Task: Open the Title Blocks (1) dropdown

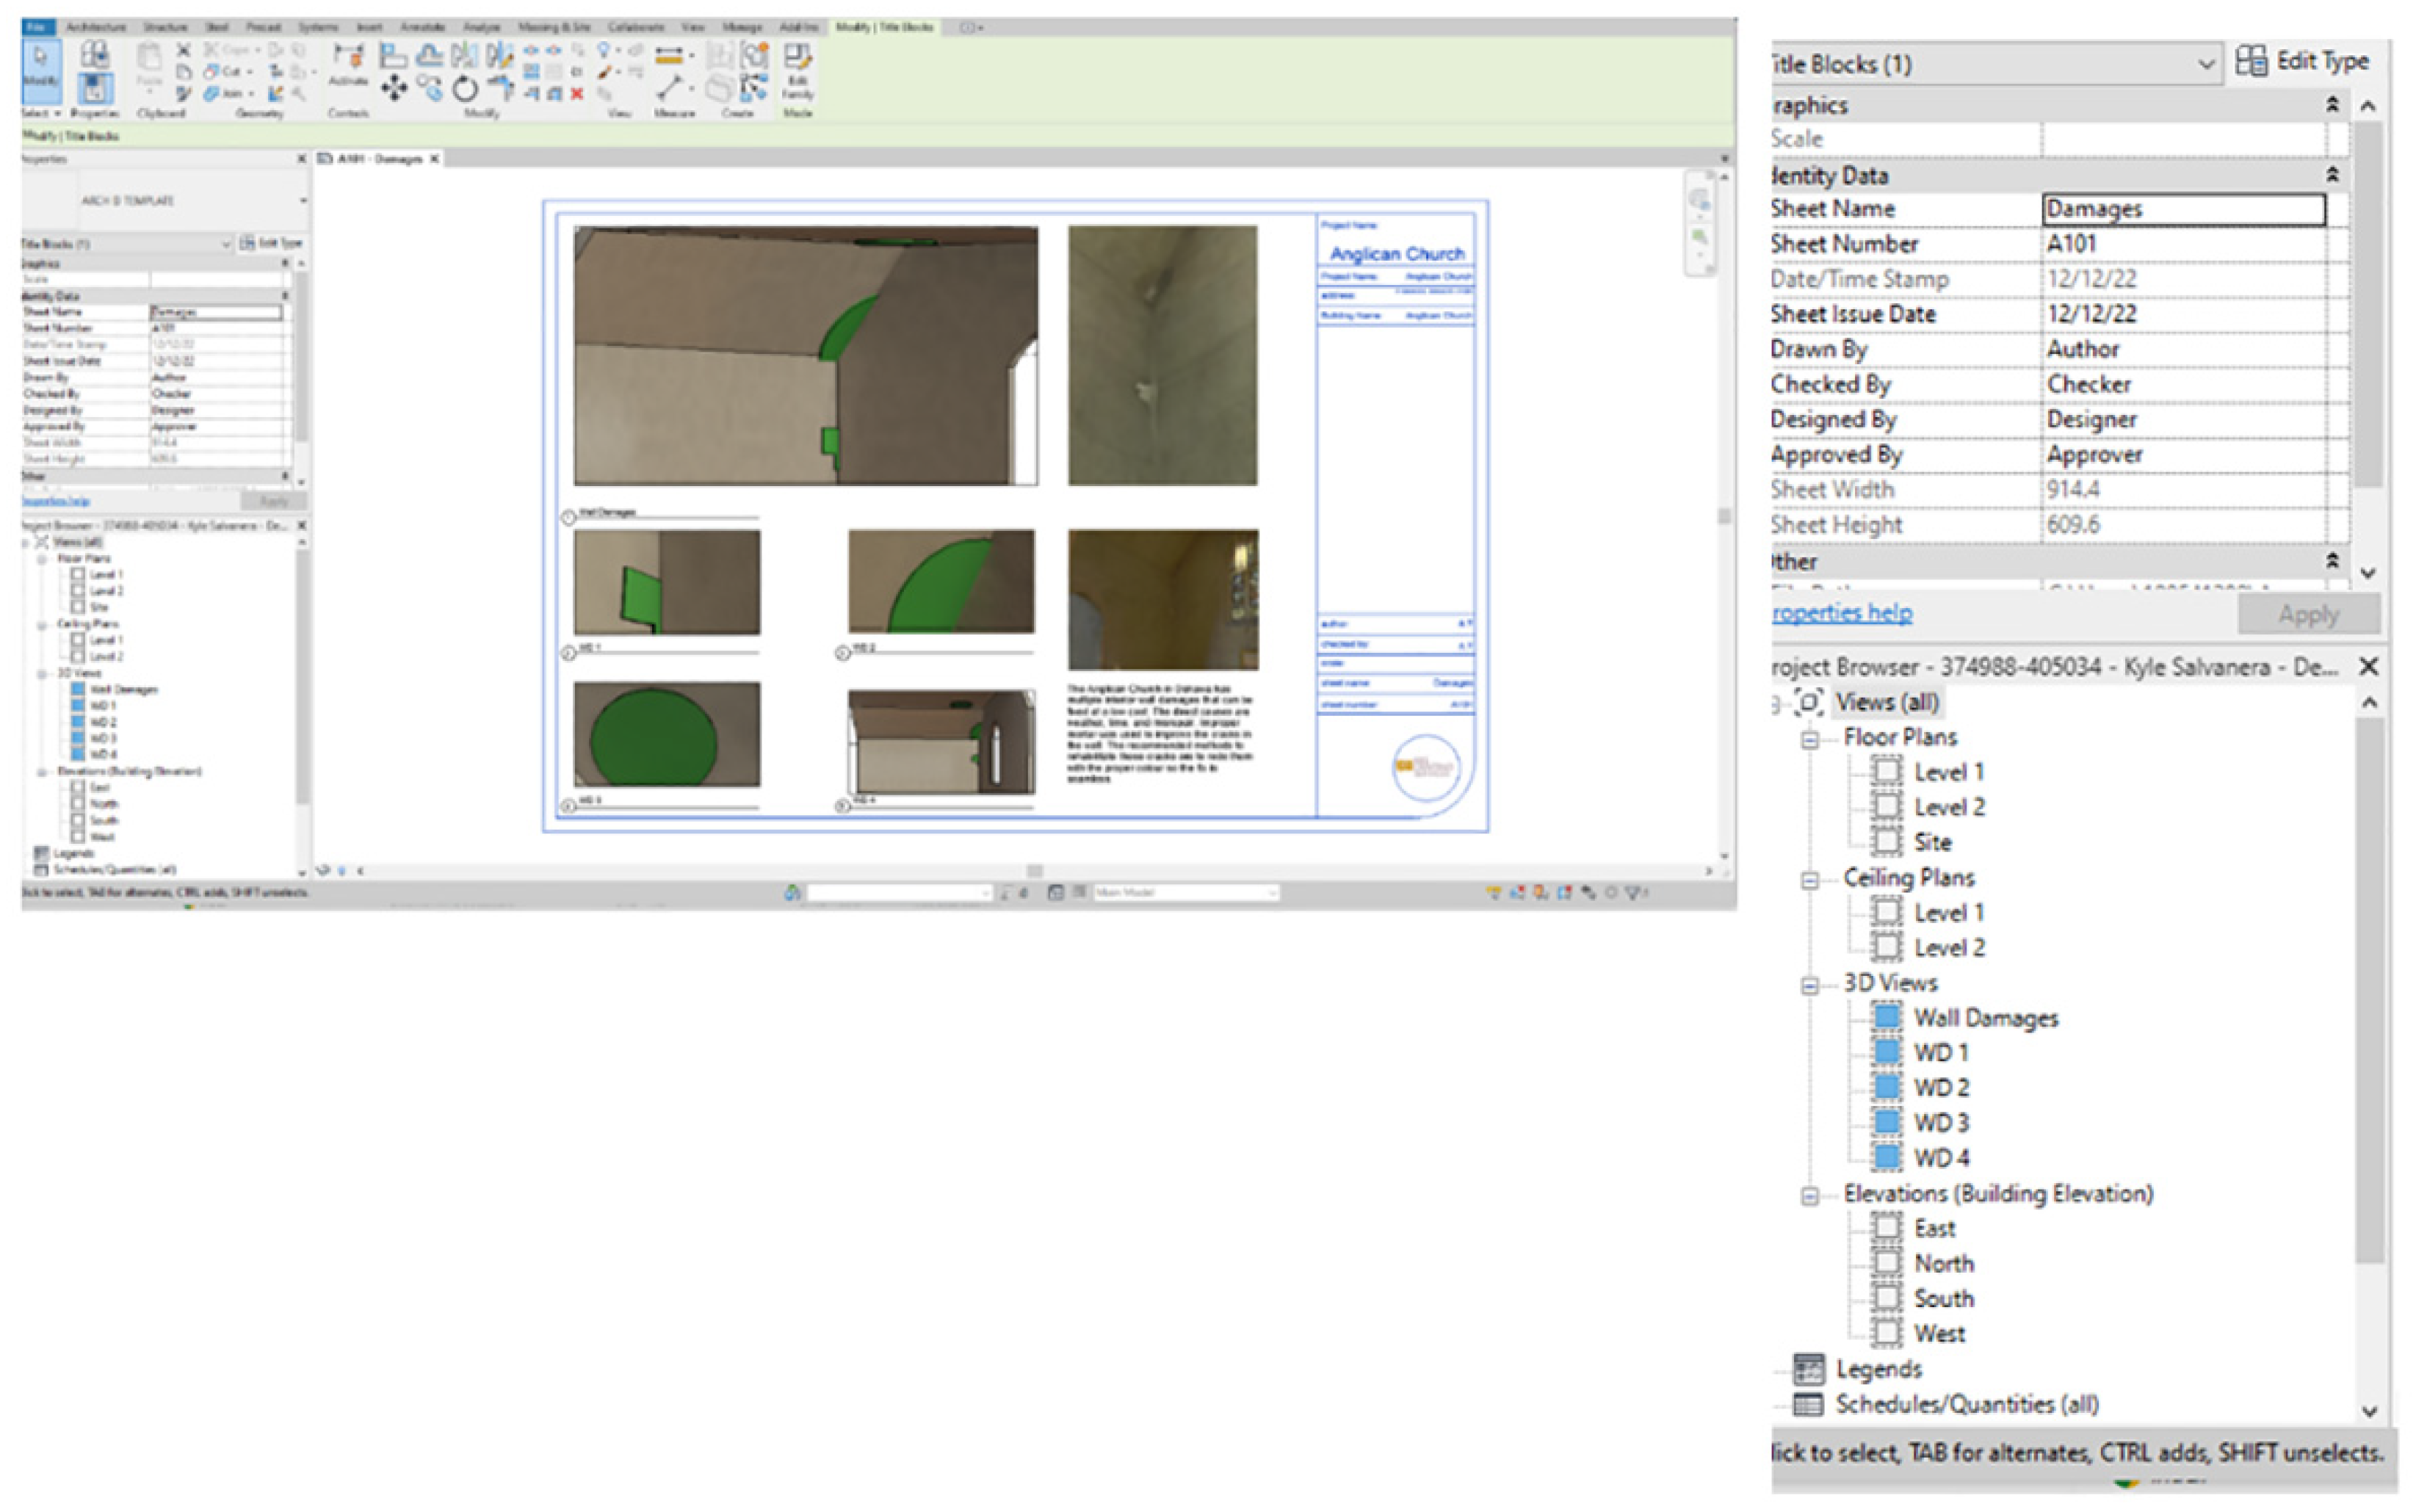Action: [2205, 64]
